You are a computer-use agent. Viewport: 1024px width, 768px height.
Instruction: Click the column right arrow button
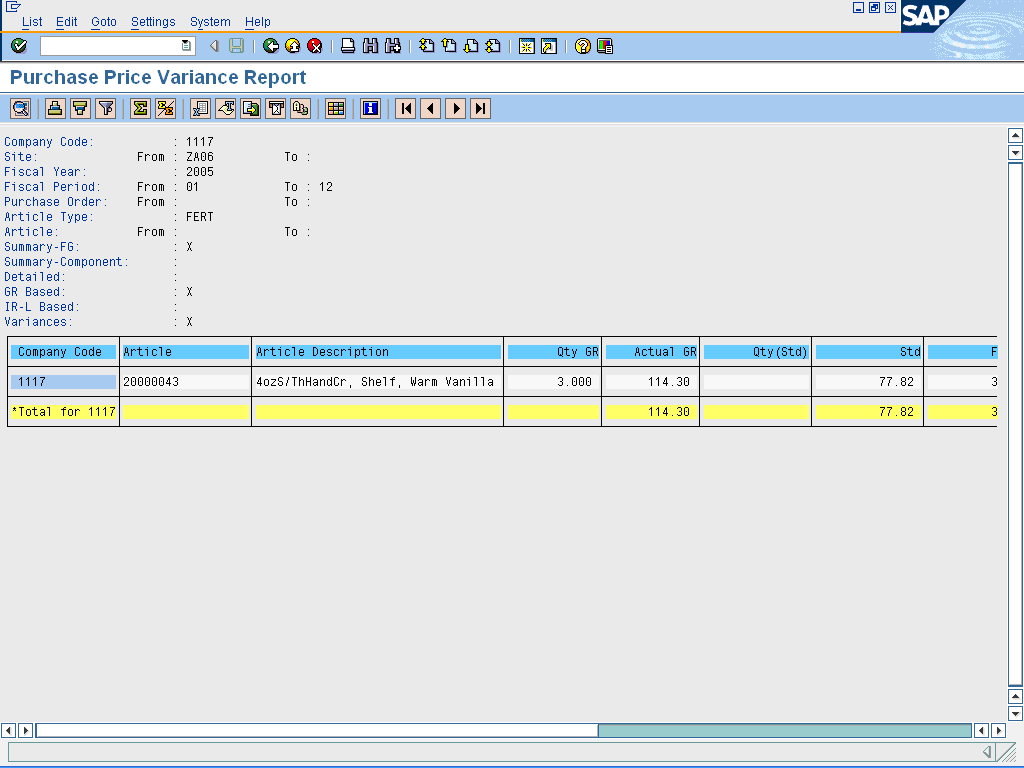click(x=456, y=108)
